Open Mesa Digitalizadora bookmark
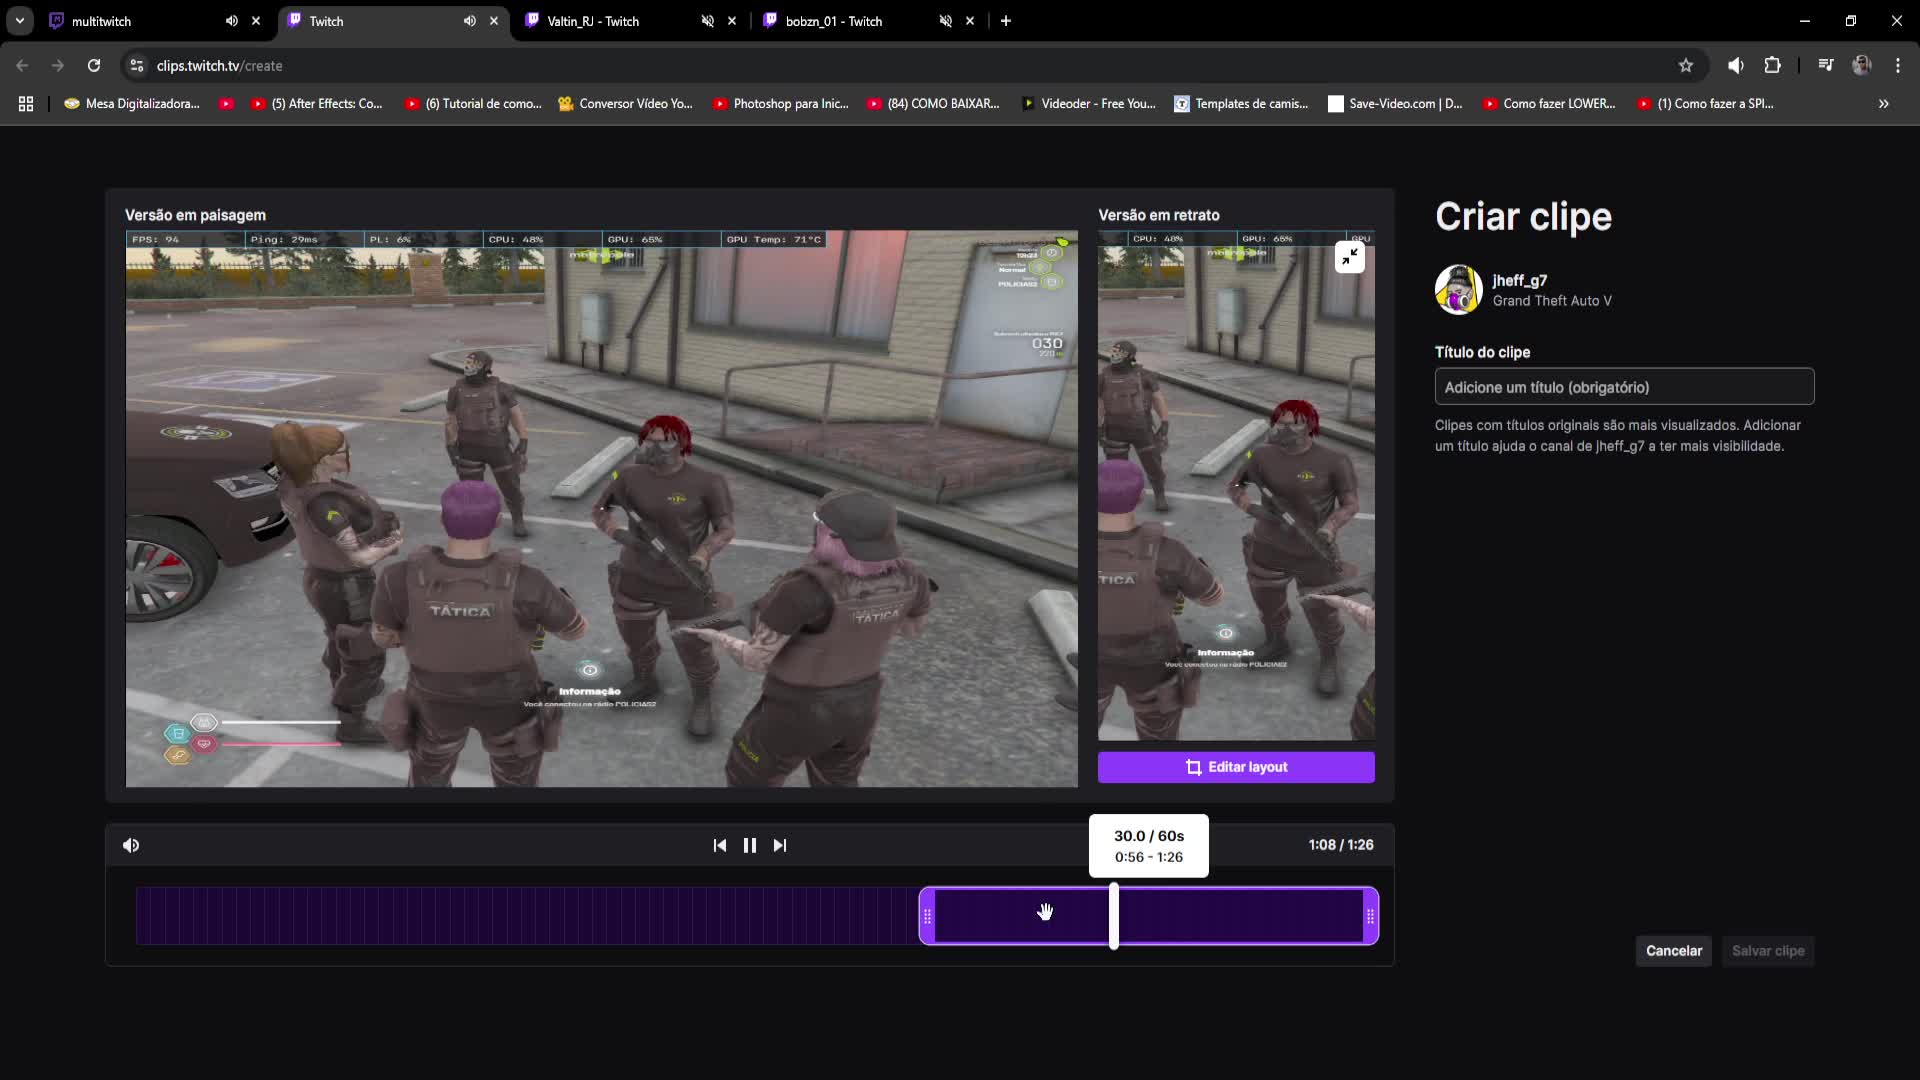Screen dimensions: 1920x1080 [132, 104]
